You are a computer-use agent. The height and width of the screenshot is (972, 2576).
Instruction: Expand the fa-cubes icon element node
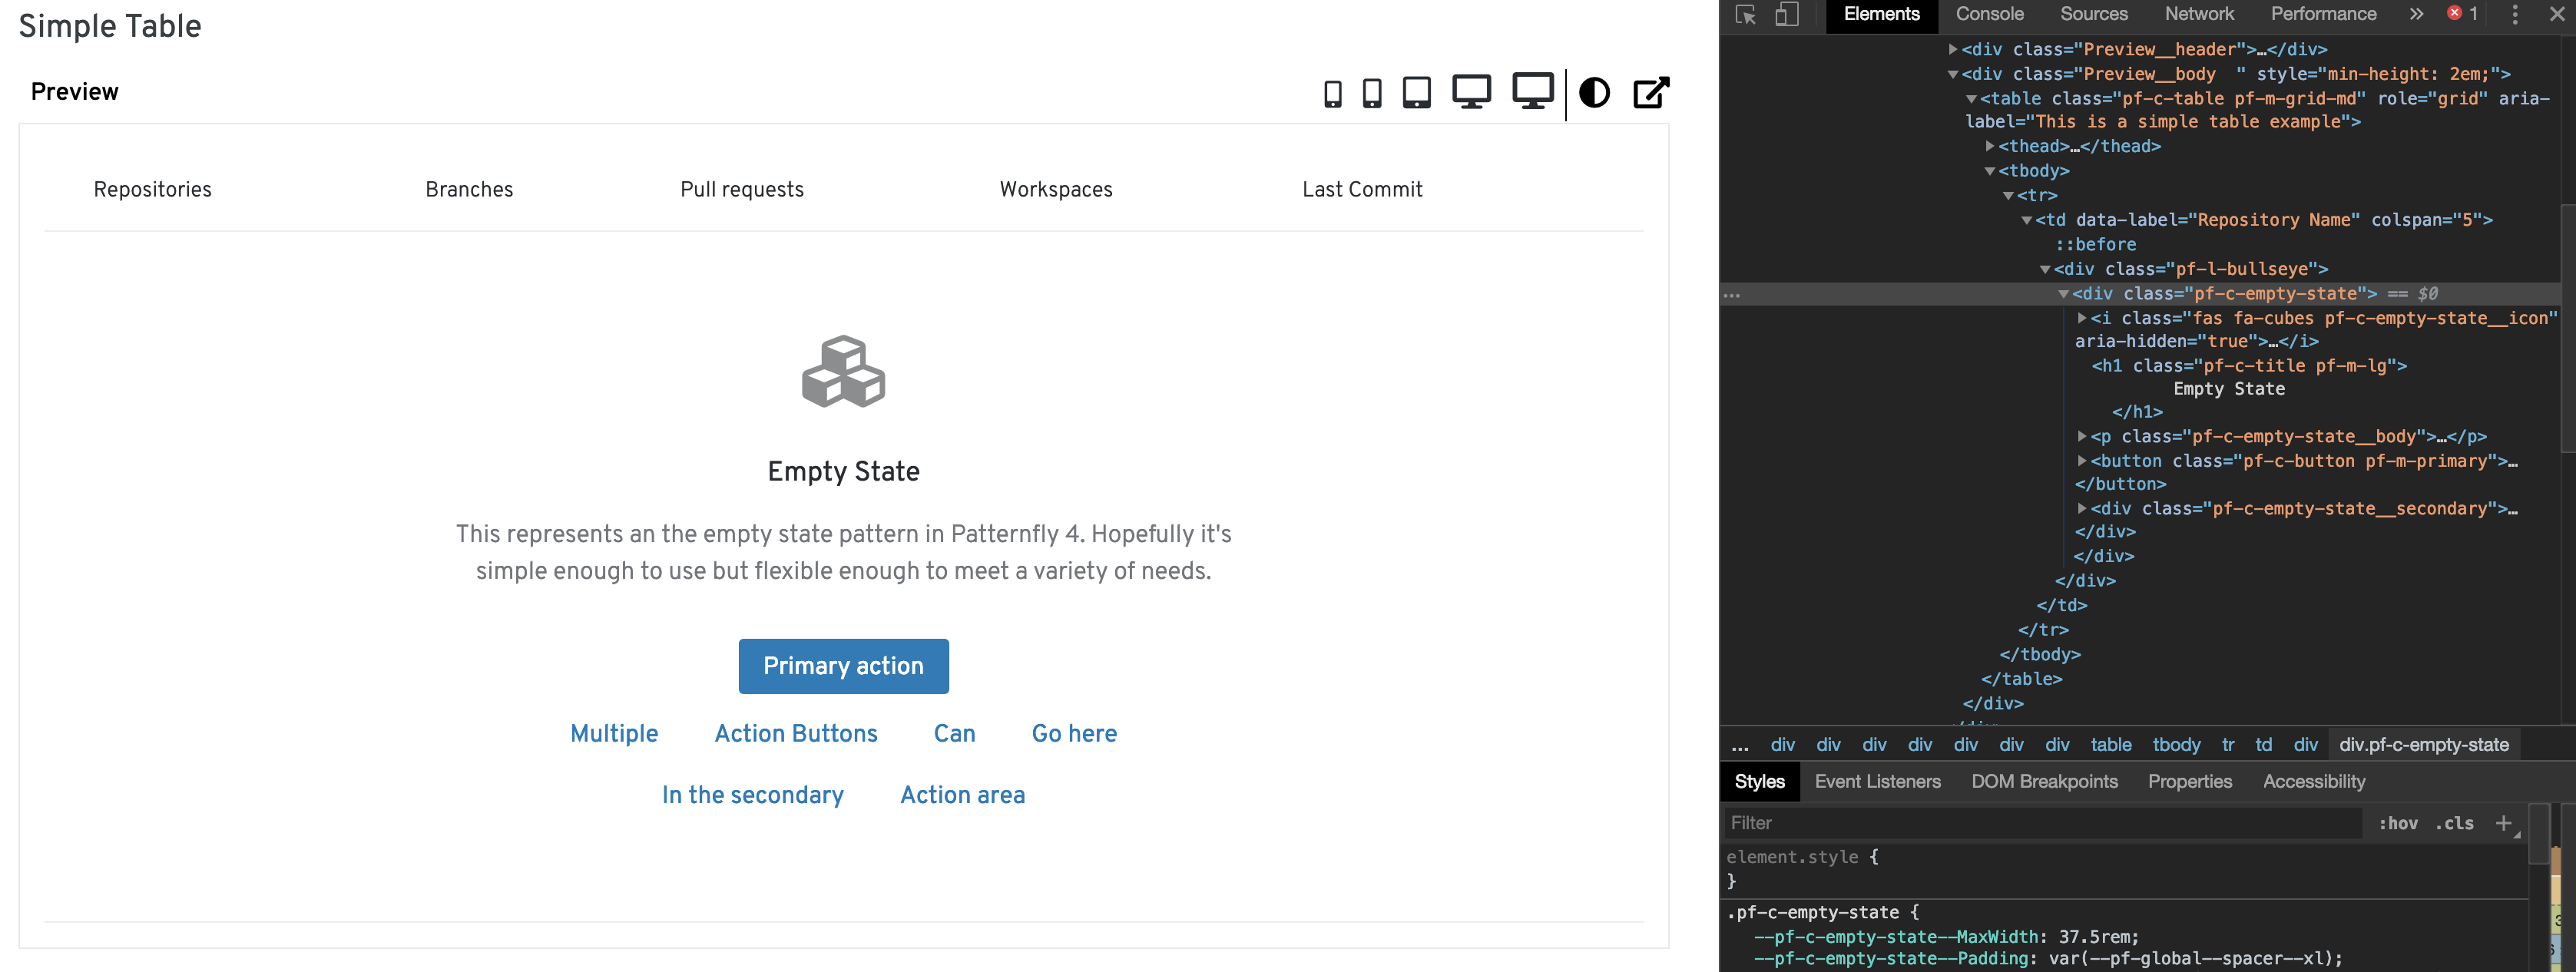click(x=2082, y=318)
